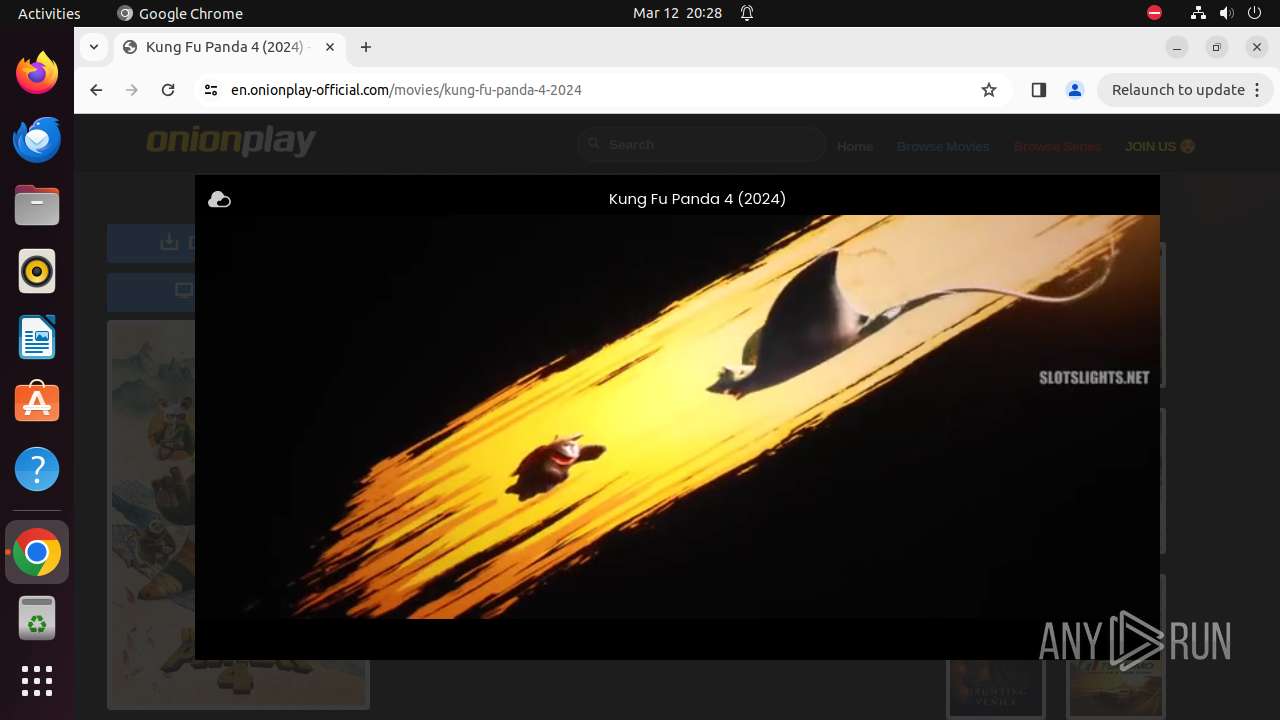Click the Kung Fu Panda 4 (2024) title
The width and height of the screenshot is (1280, 720).
click(697, 199)
